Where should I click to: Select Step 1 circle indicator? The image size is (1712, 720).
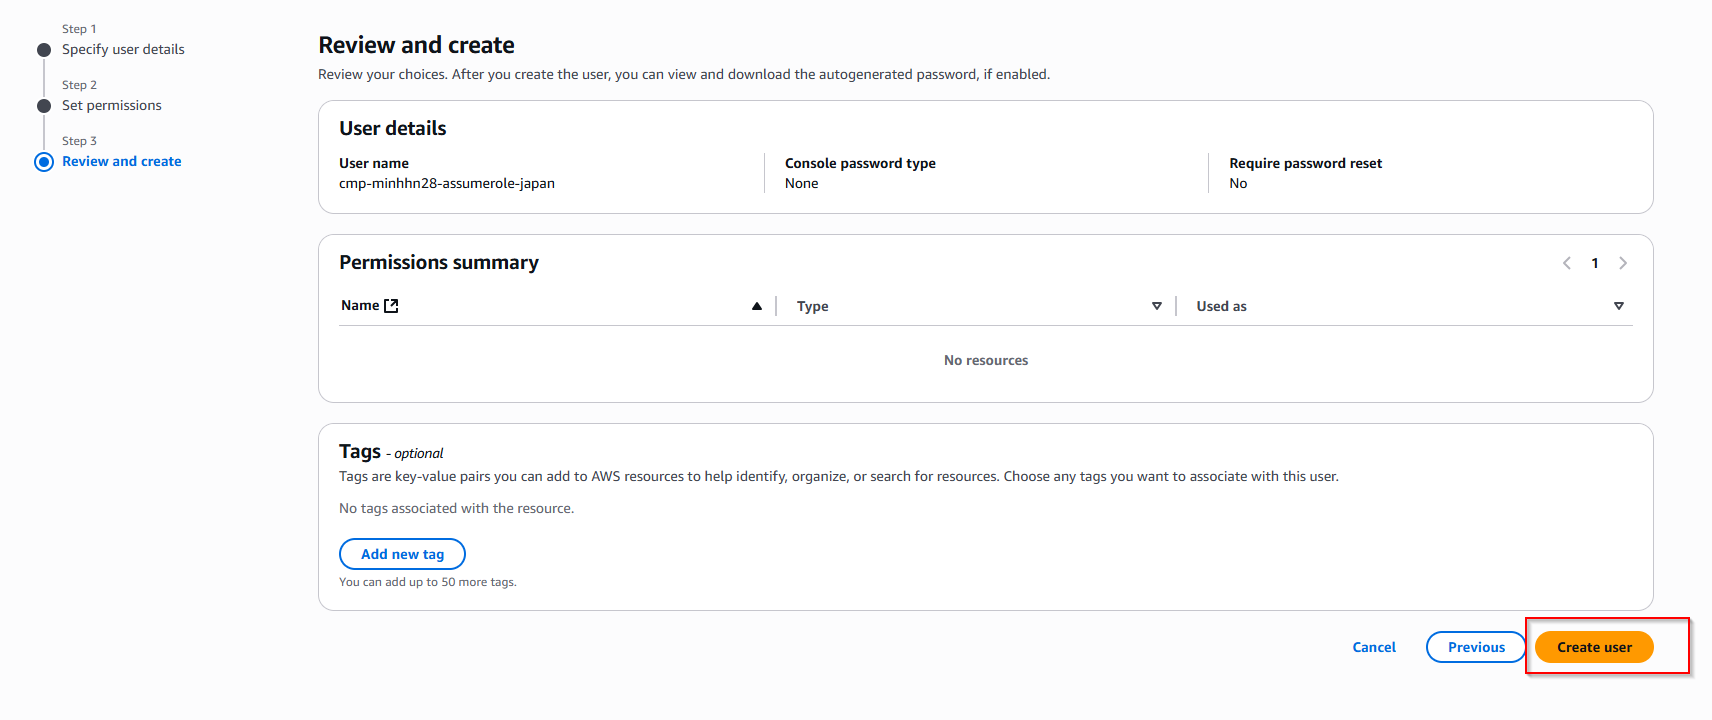[x=44, y=50]
